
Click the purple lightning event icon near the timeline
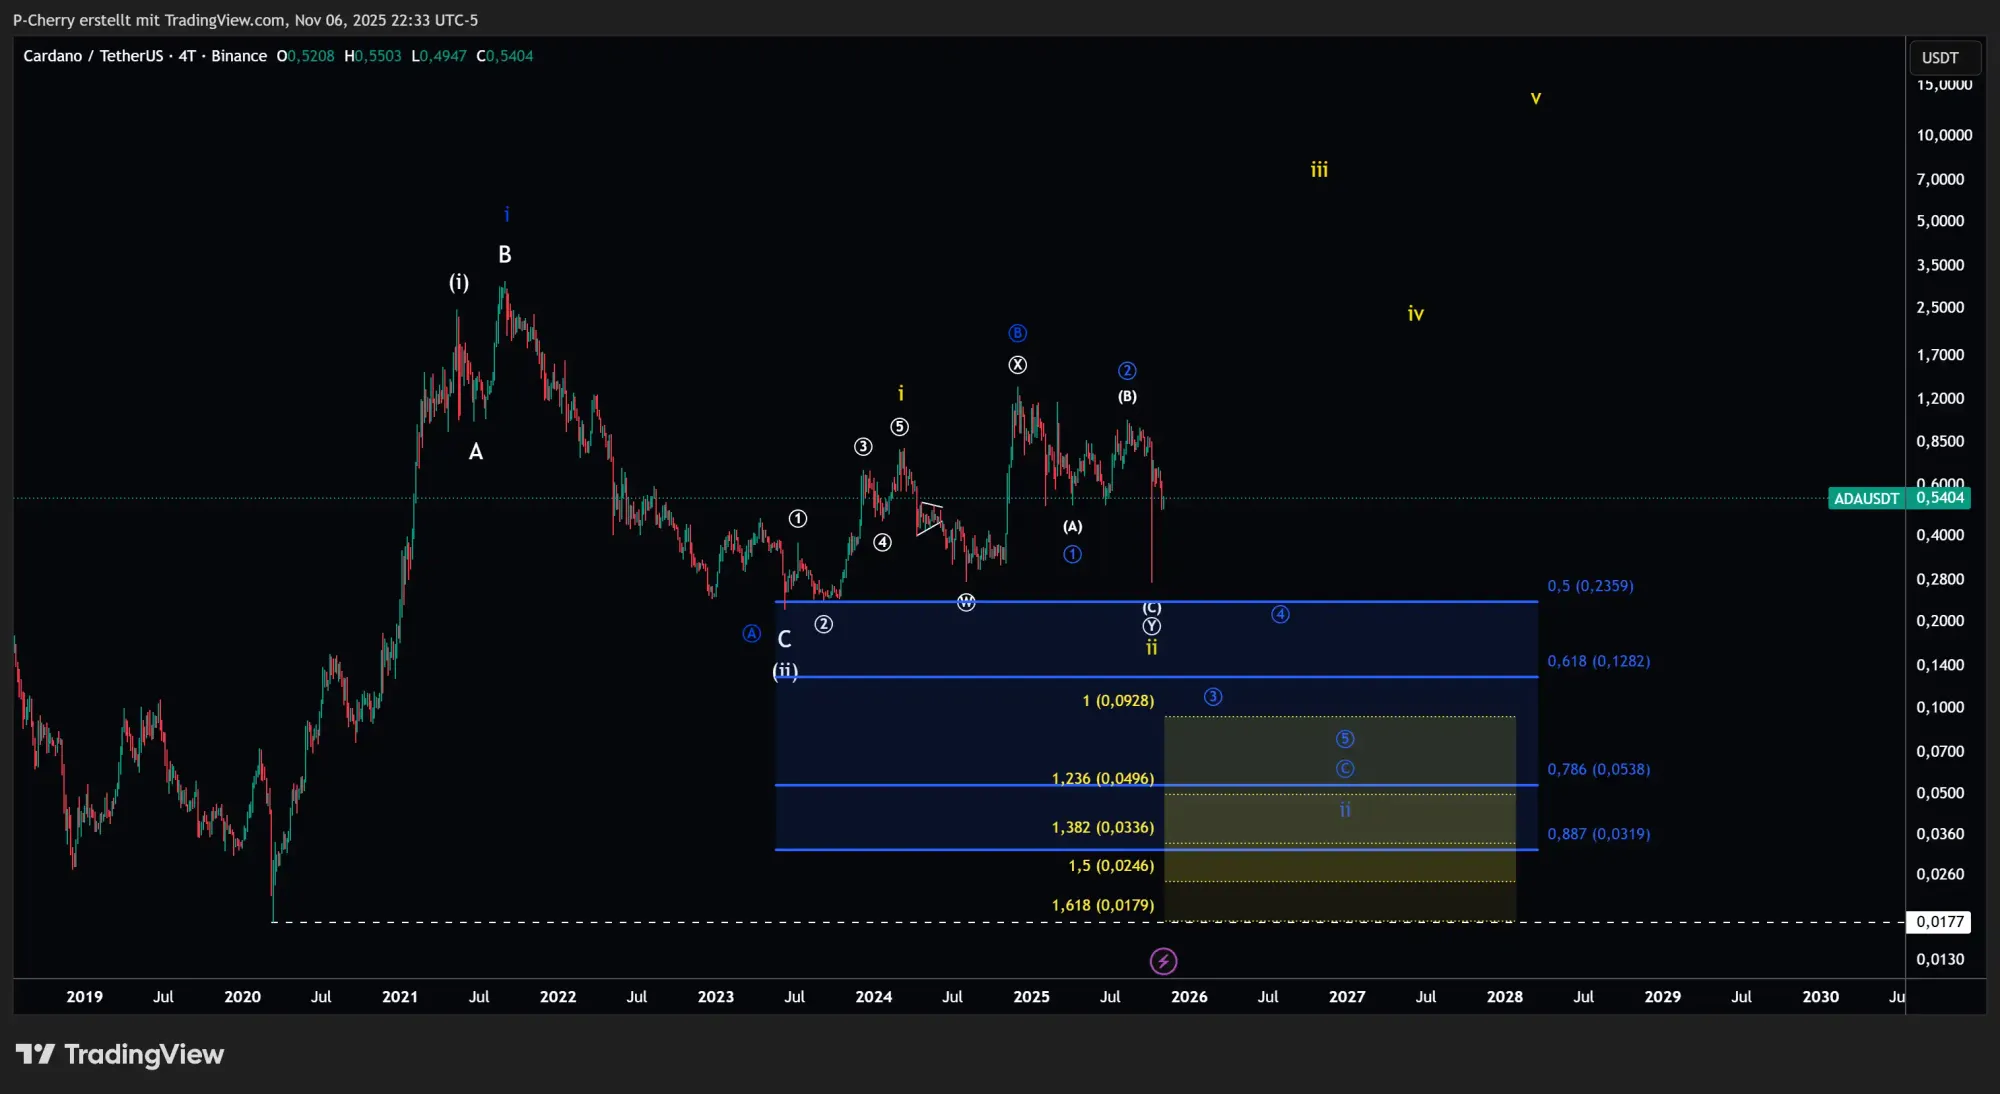pos(1163,961)
